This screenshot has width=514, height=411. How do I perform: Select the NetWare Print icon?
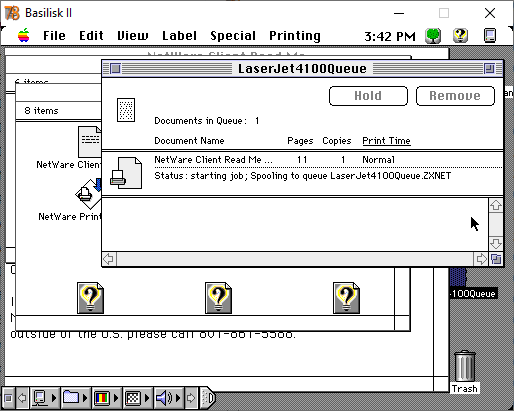click(88, 194)
